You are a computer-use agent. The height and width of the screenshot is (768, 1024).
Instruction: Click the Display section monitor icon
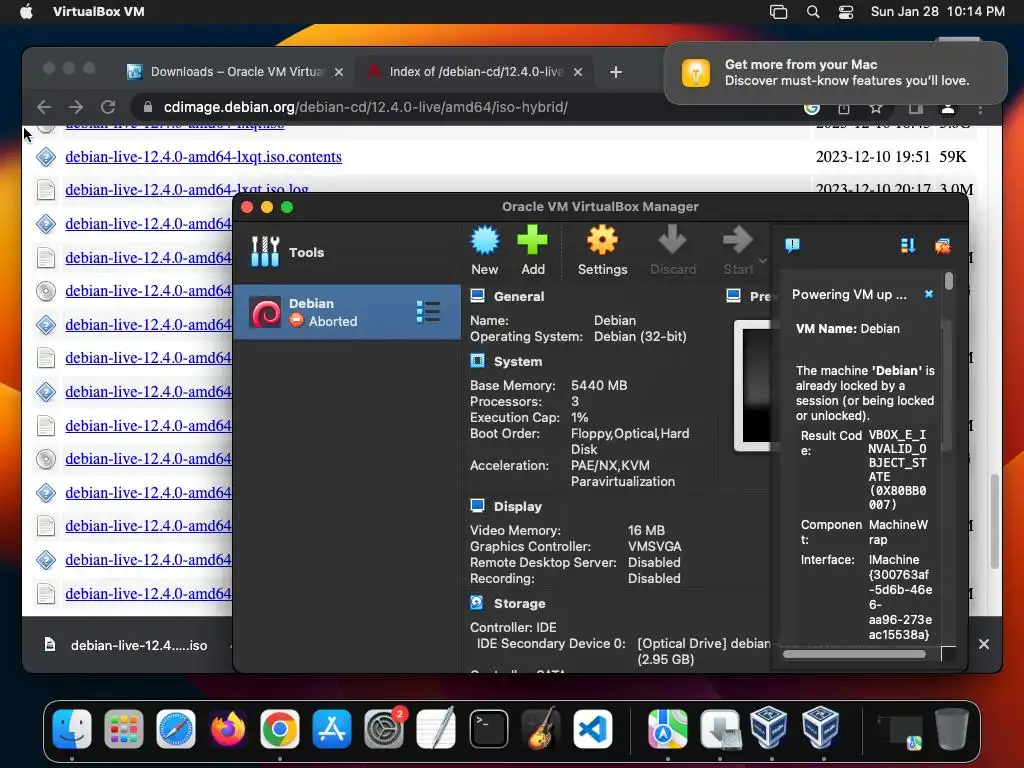point(477,506)
